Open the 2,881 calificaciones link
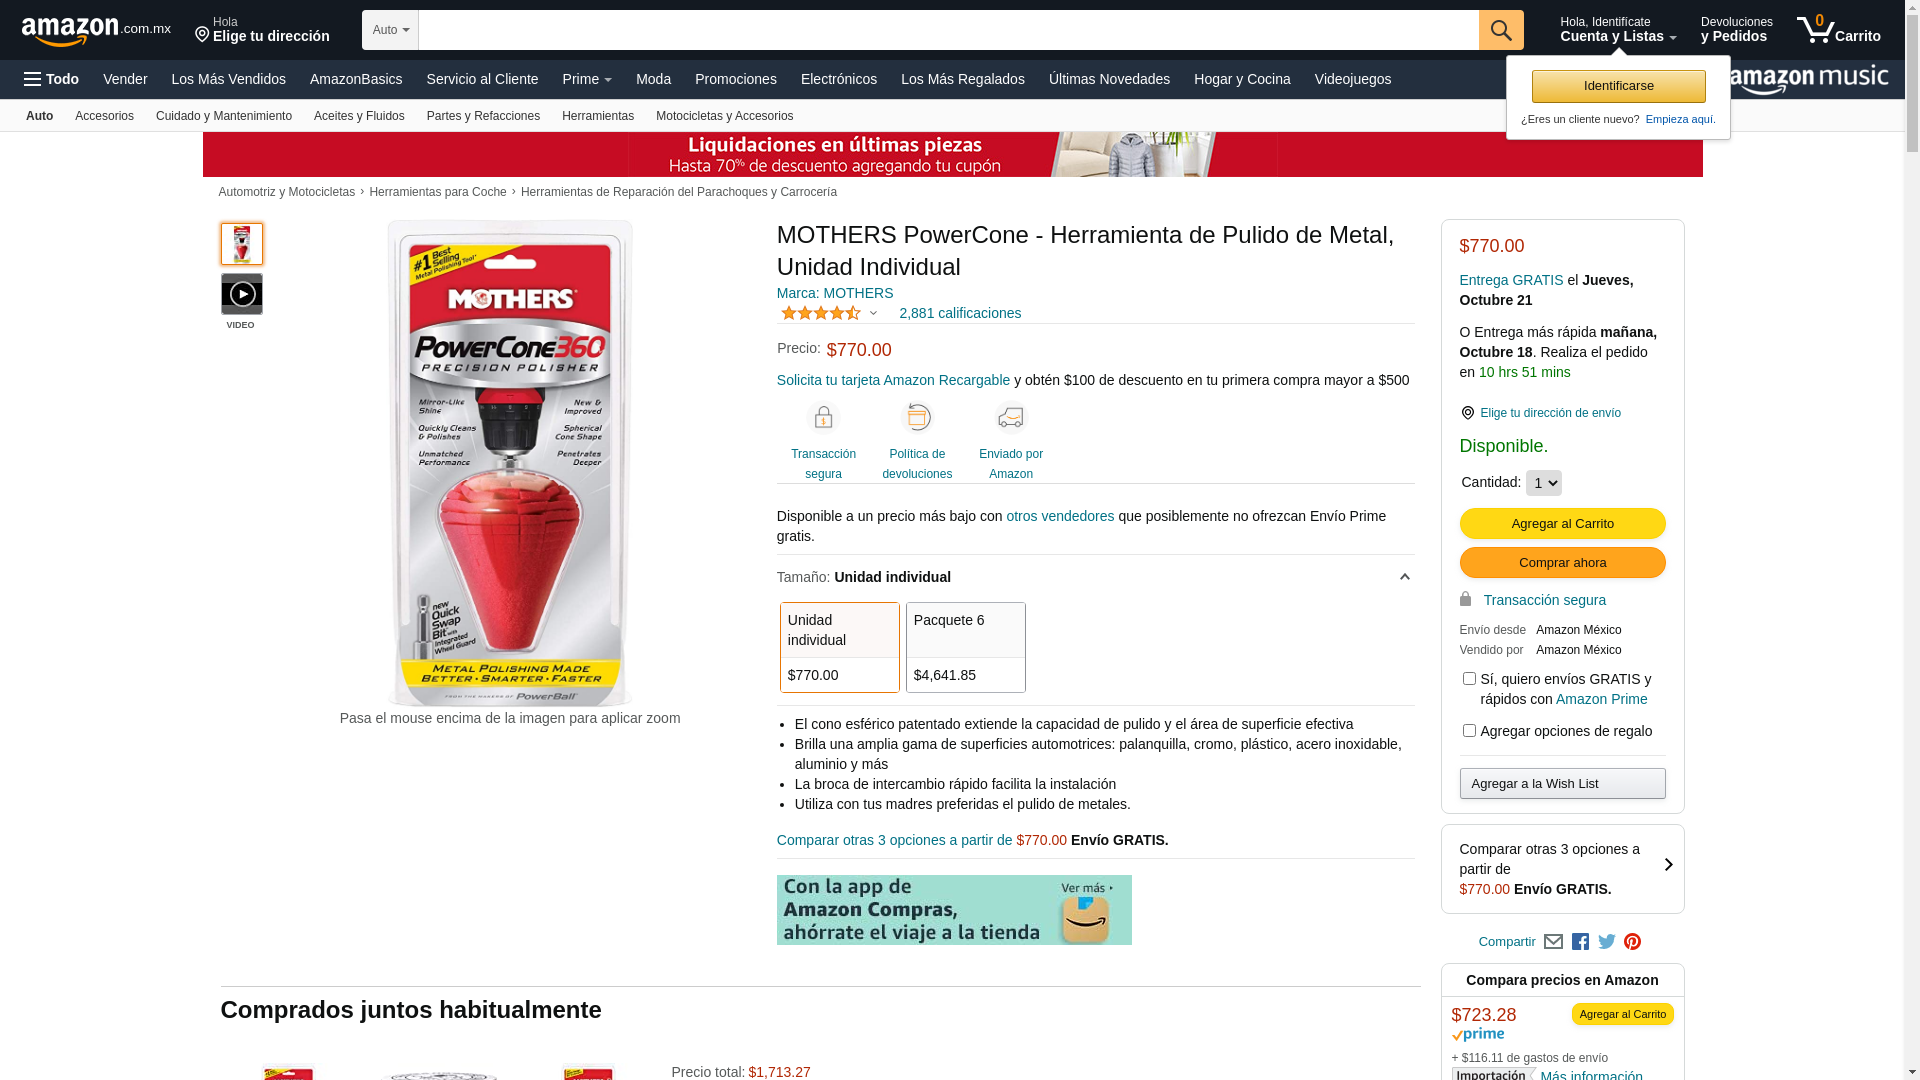This screenshot has width=1920, height=1080. 960,313
